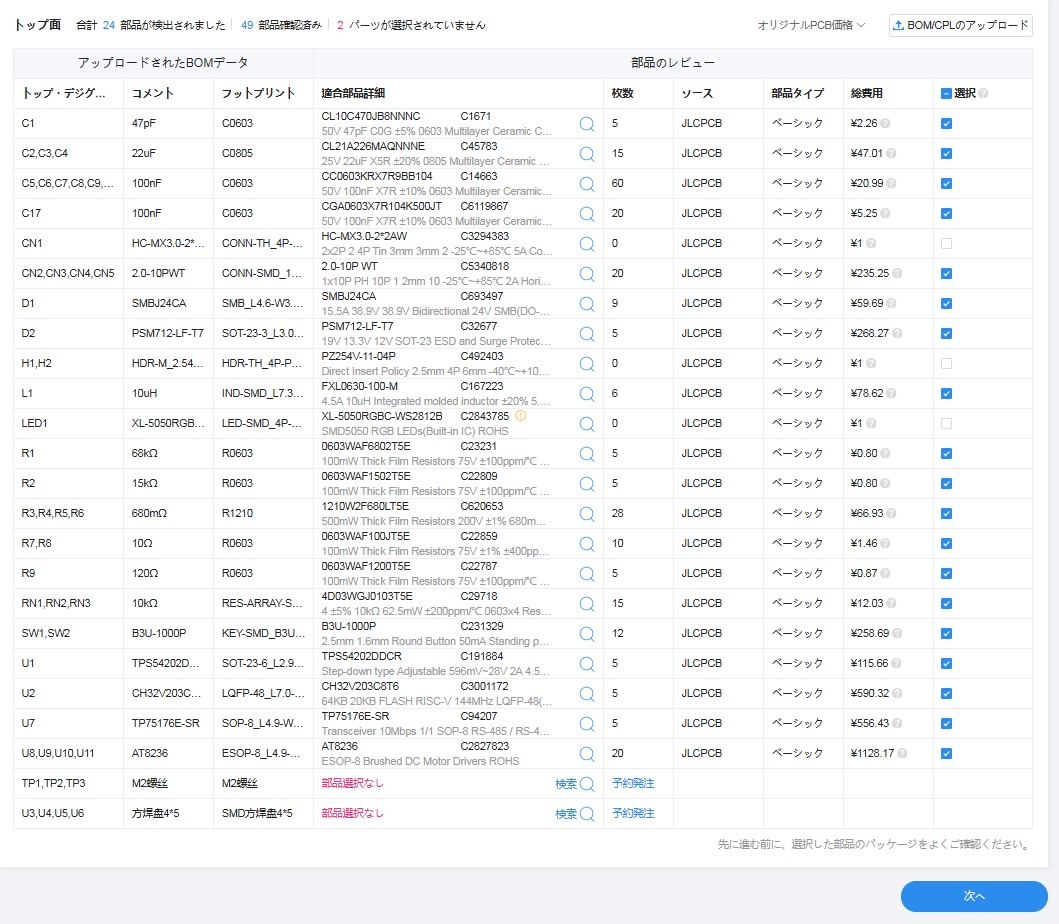Click help icon next to ¥590.32
Viewport: 1059px width, 924px height.
[x=897, y=693]
